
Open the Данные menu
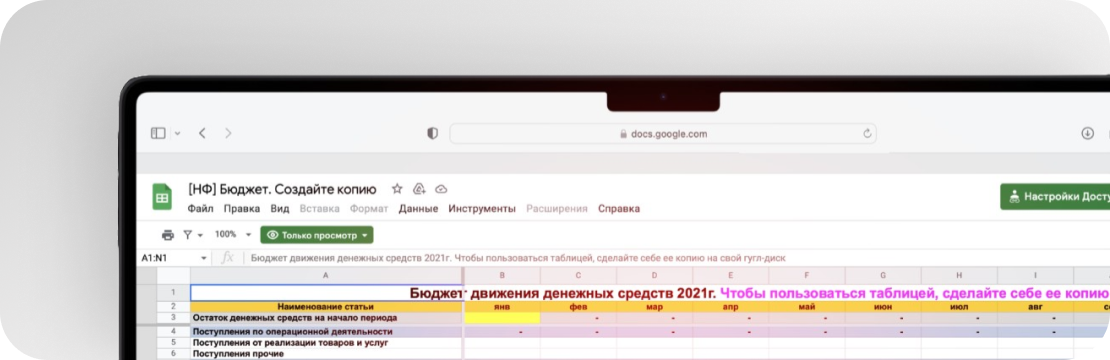[418, 209]
